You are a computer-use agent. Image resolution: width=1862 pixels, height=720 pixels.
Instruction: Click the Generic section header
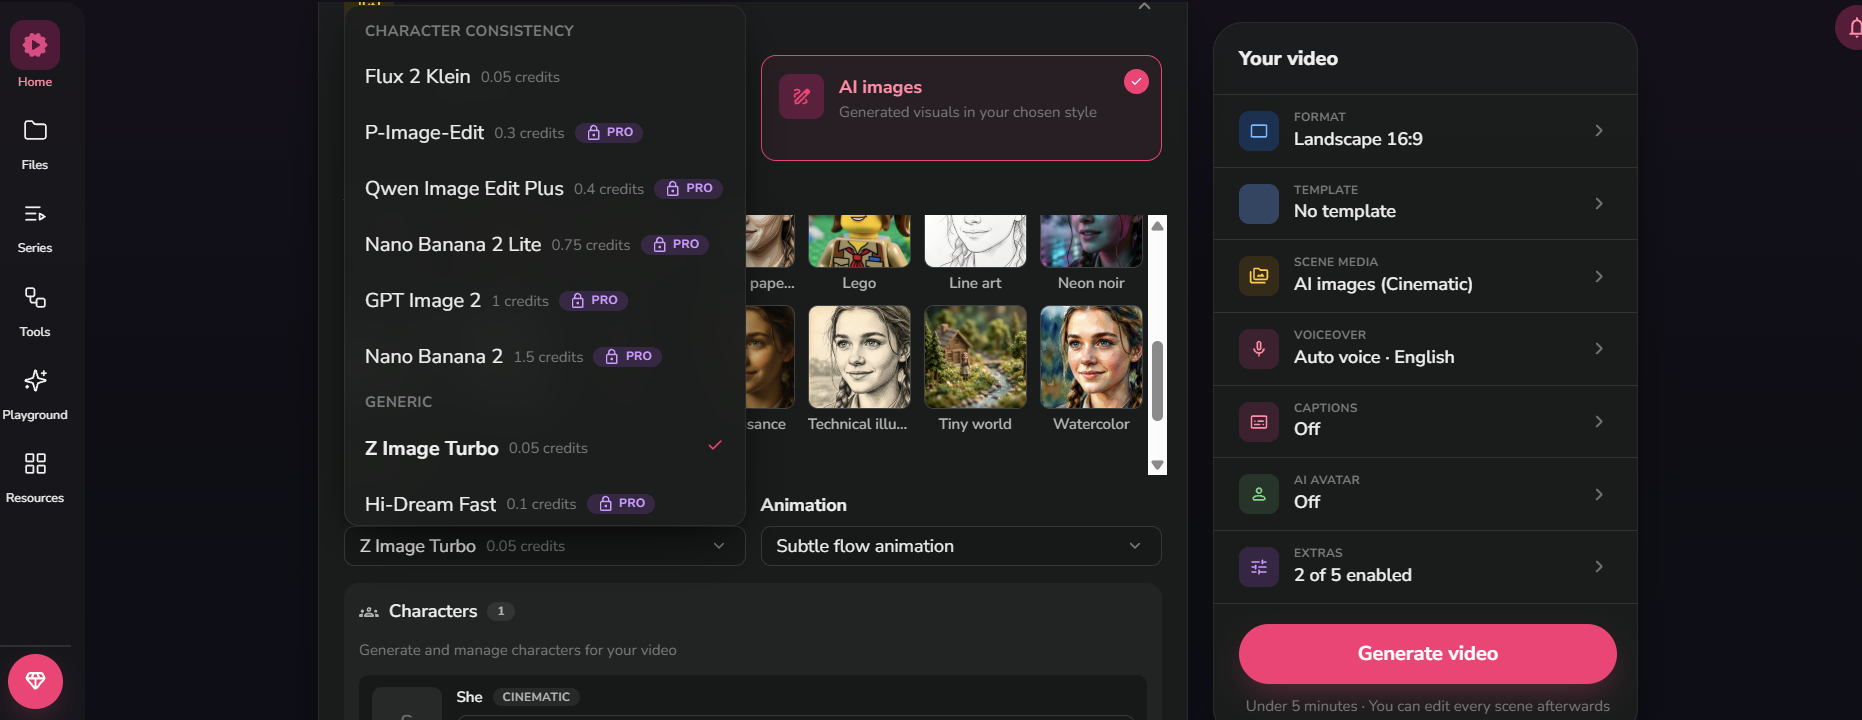coord(398,402)
